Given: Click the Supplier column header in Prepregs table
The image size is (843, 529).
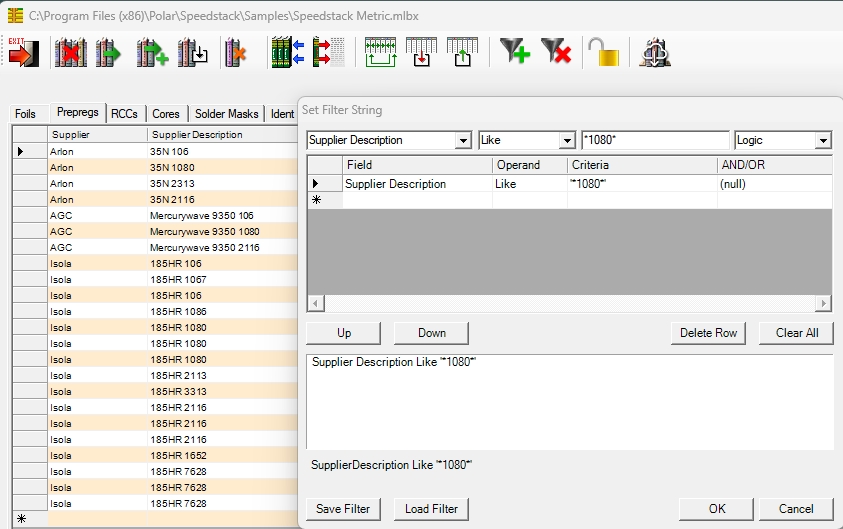Looking at the screenshot, I should (97, 134).
